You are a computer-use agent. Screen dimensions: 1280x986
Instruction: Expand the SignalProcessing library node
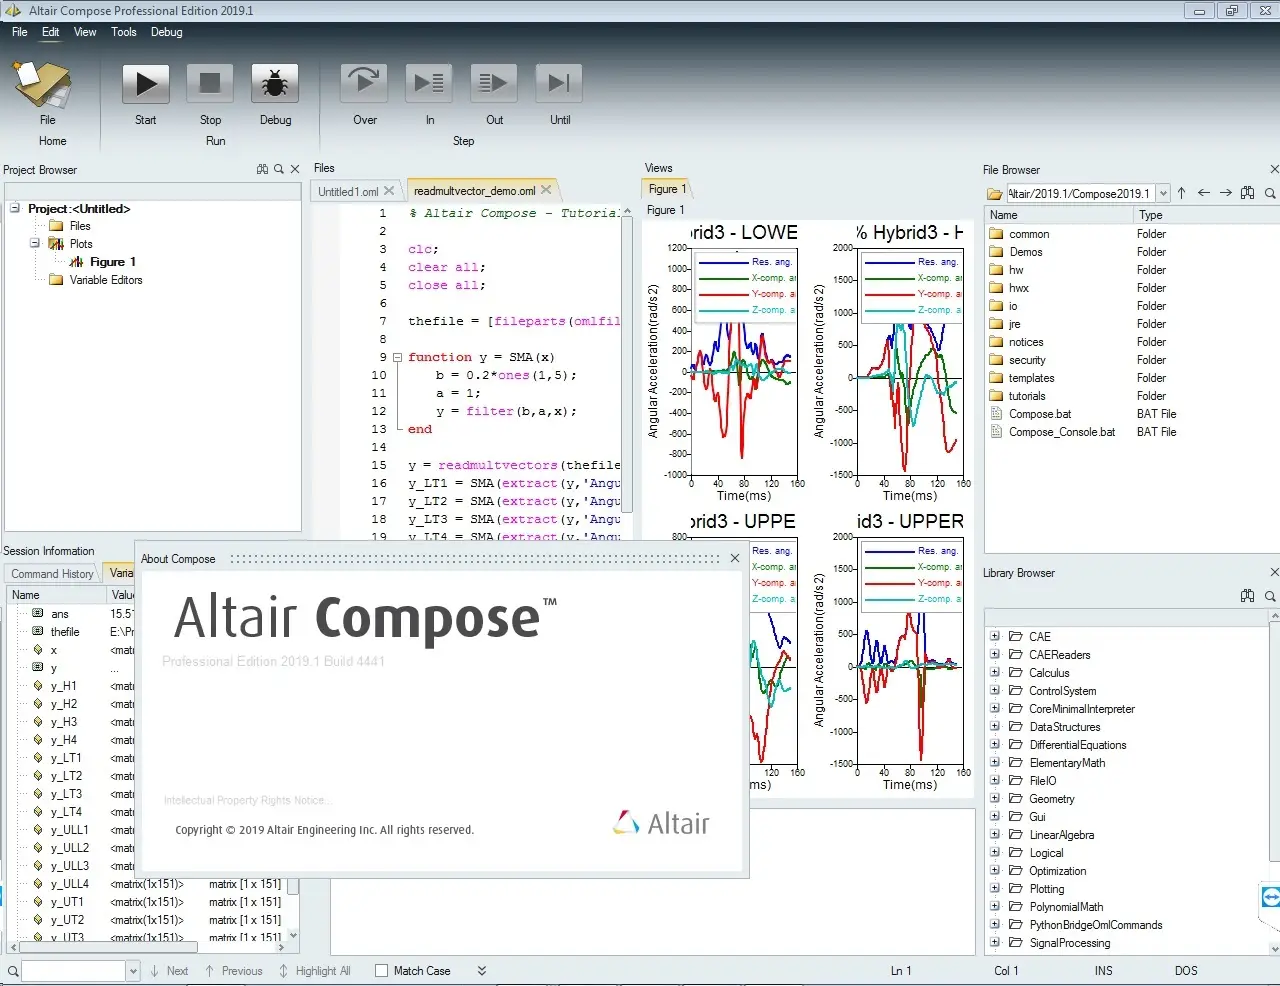pyautogui.click(x=995, y=942)
